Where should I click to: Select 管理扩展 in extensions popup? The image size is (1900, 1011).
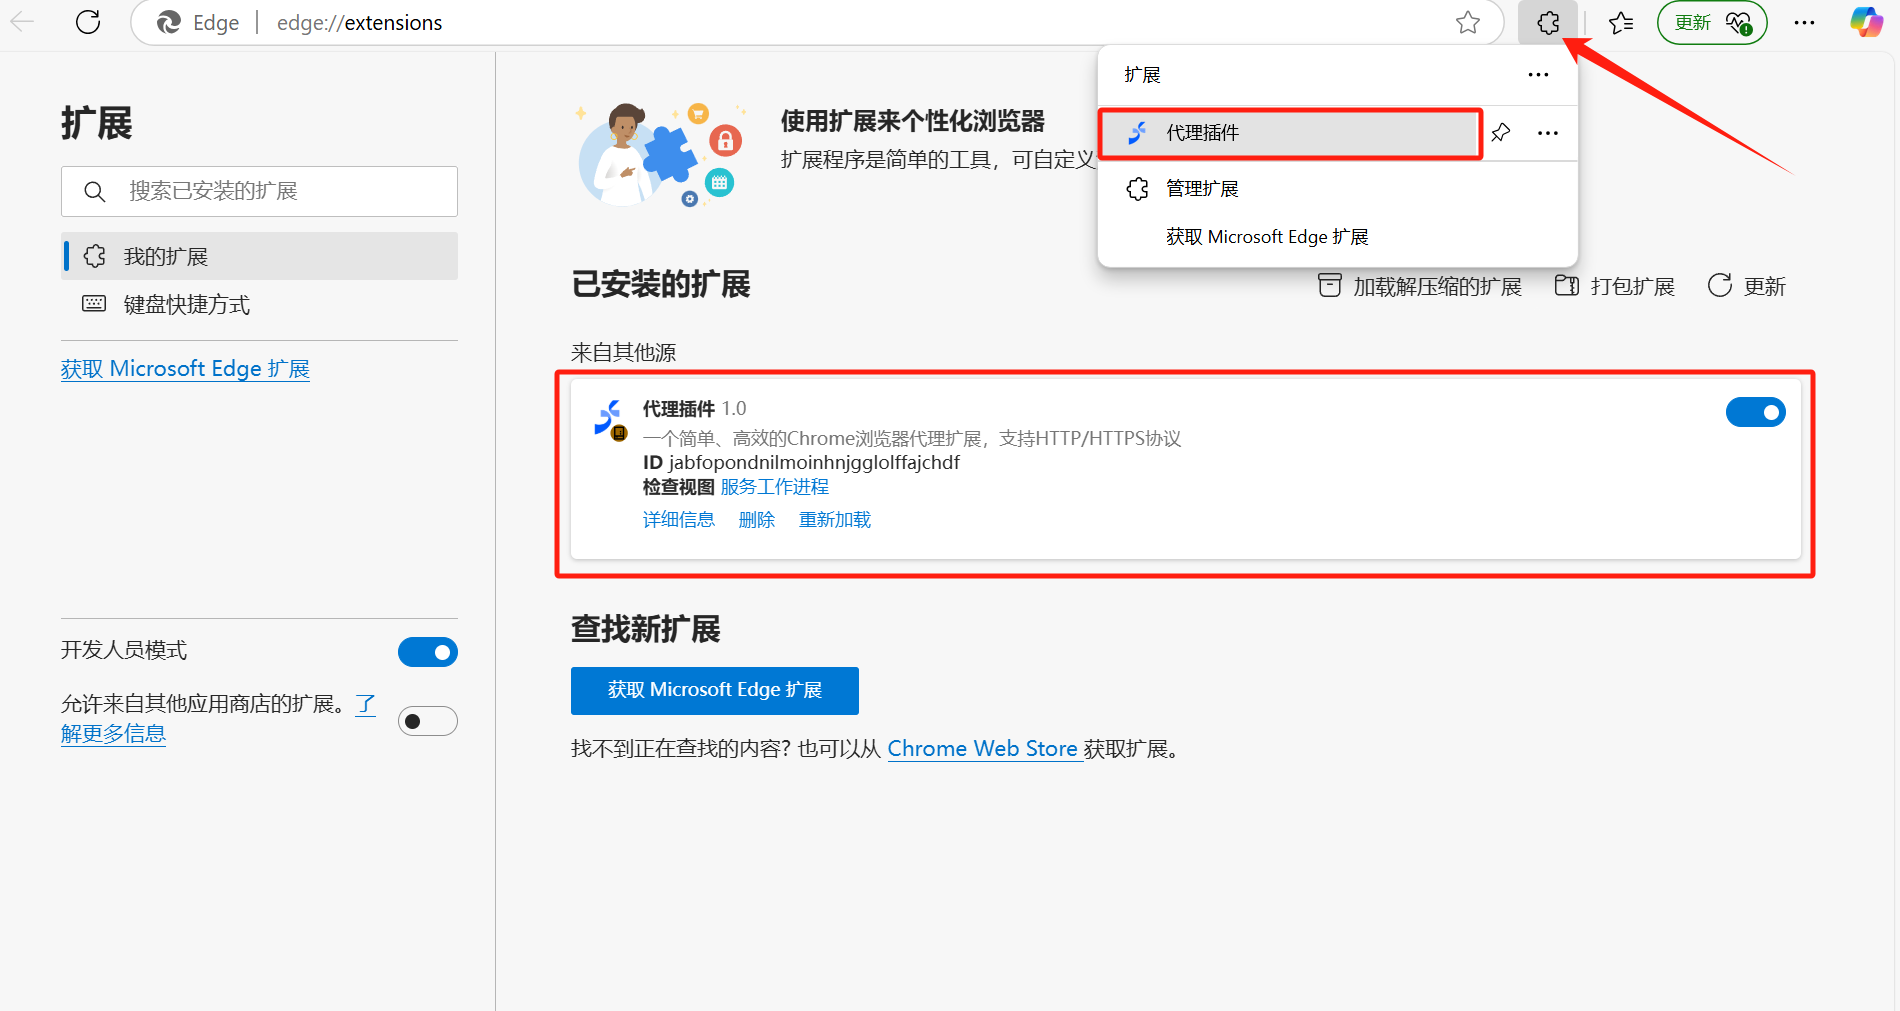point(1202,189)
